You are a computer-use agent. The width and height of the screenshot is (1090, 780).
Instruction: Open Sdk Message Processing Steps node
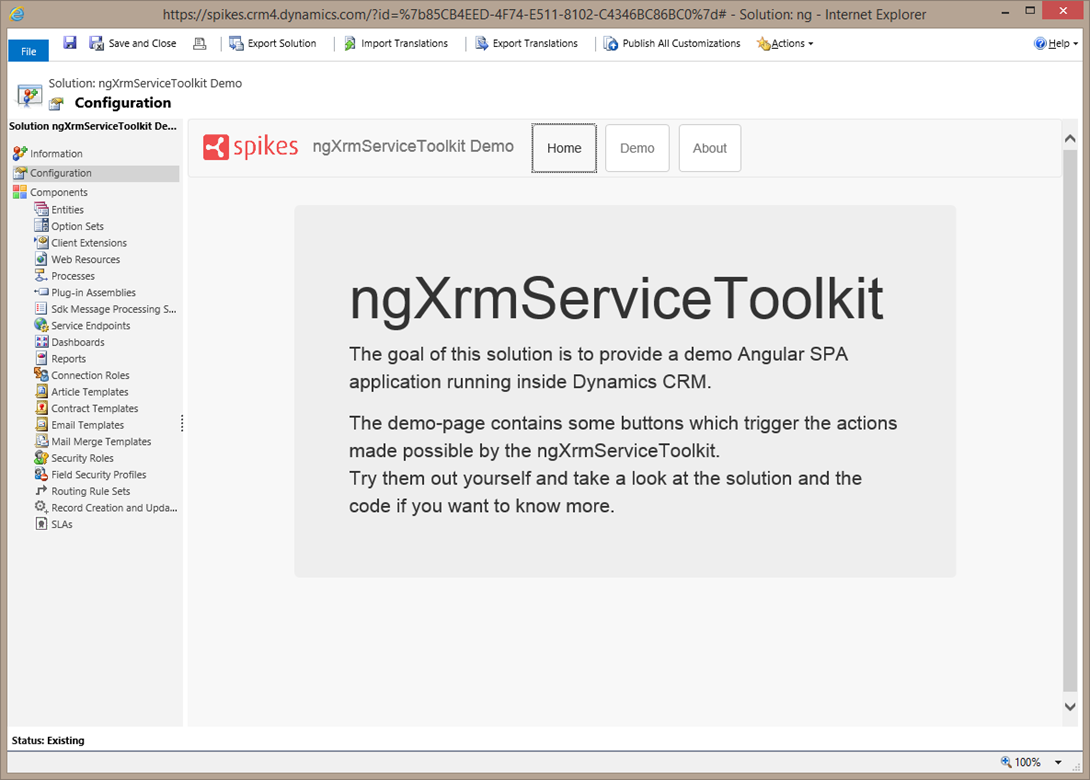click(113, 309)
